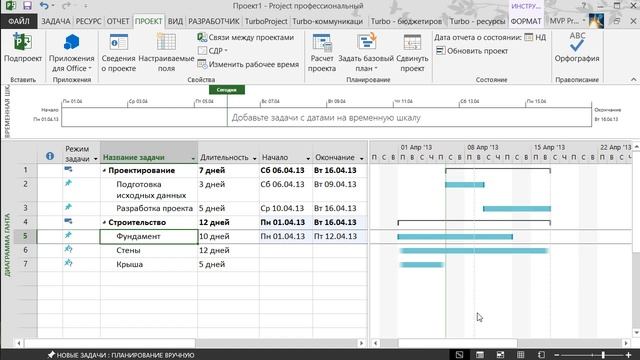640x360 pixels.
Task: Open the Help question mark icon
Action: 583,6
